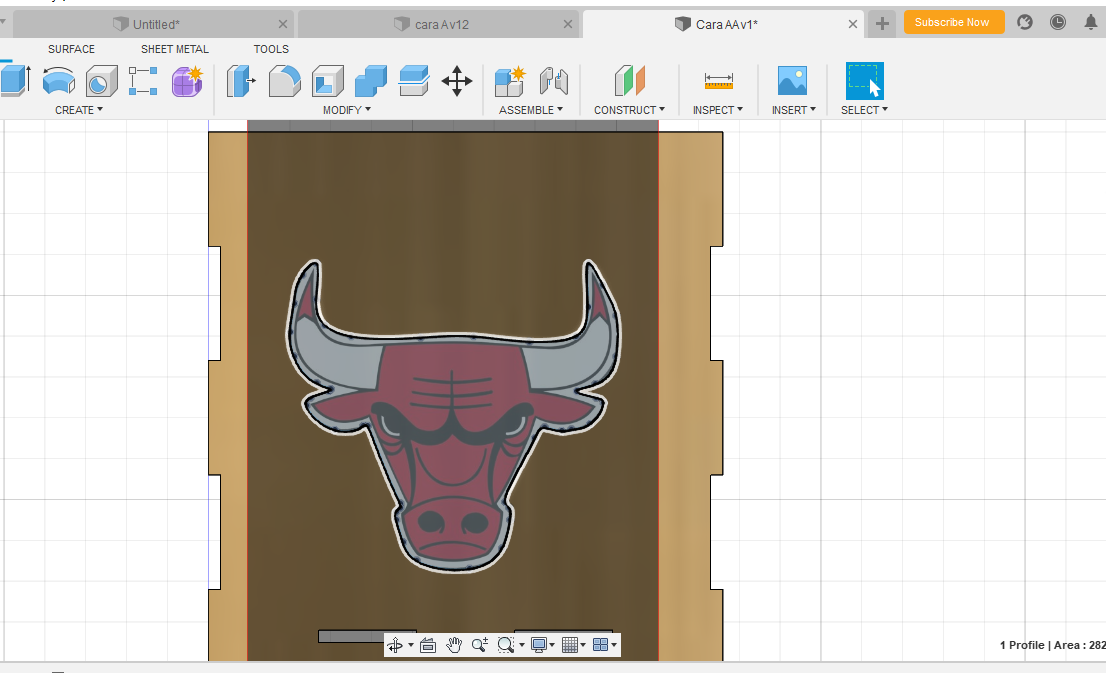Pick the Fillet tool icon
The image size is (1106, 673).
pos(284,81)
